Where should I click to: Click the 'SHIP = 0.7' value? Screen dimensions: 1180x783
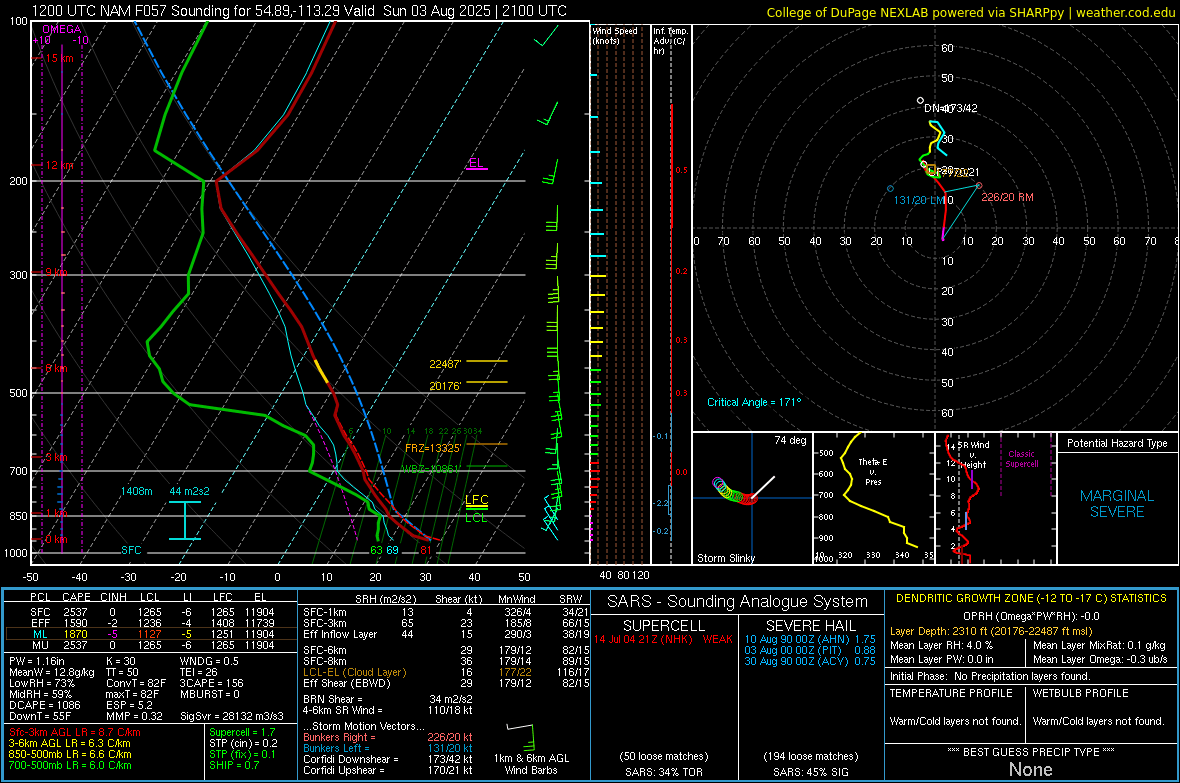(234, 765)
